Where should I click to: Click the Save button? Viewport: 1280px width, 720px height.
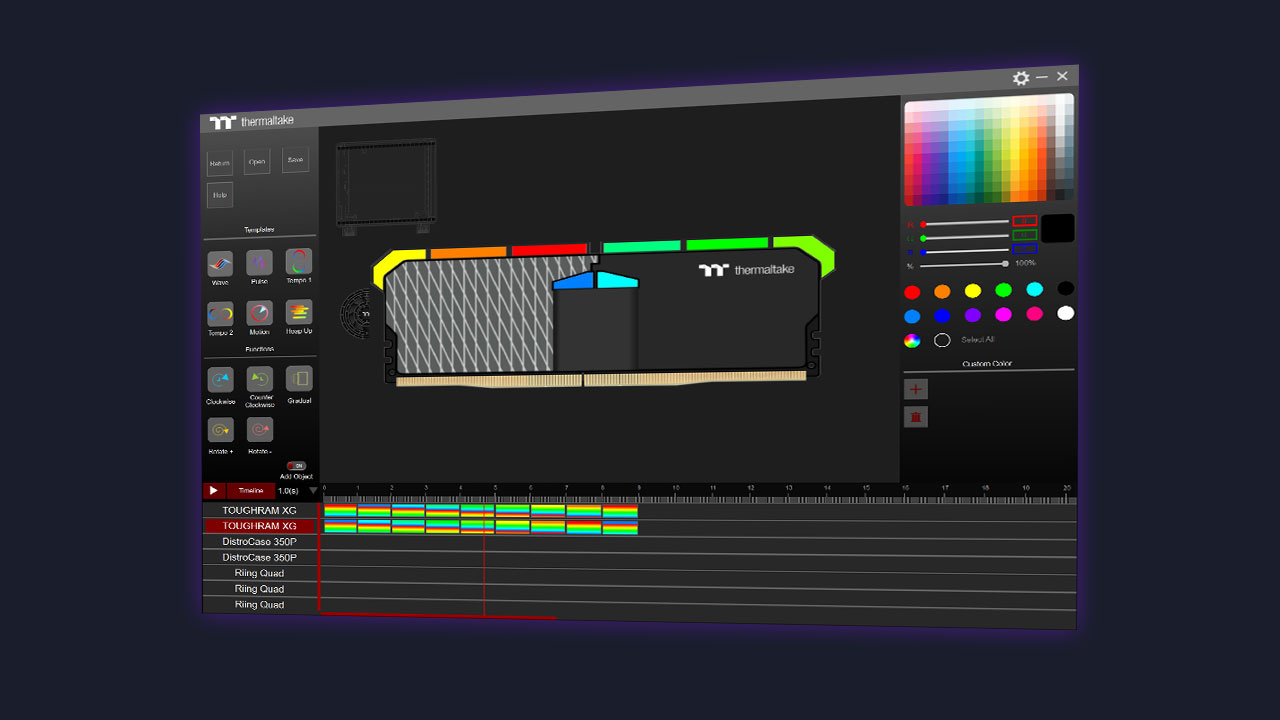point(295,160)
